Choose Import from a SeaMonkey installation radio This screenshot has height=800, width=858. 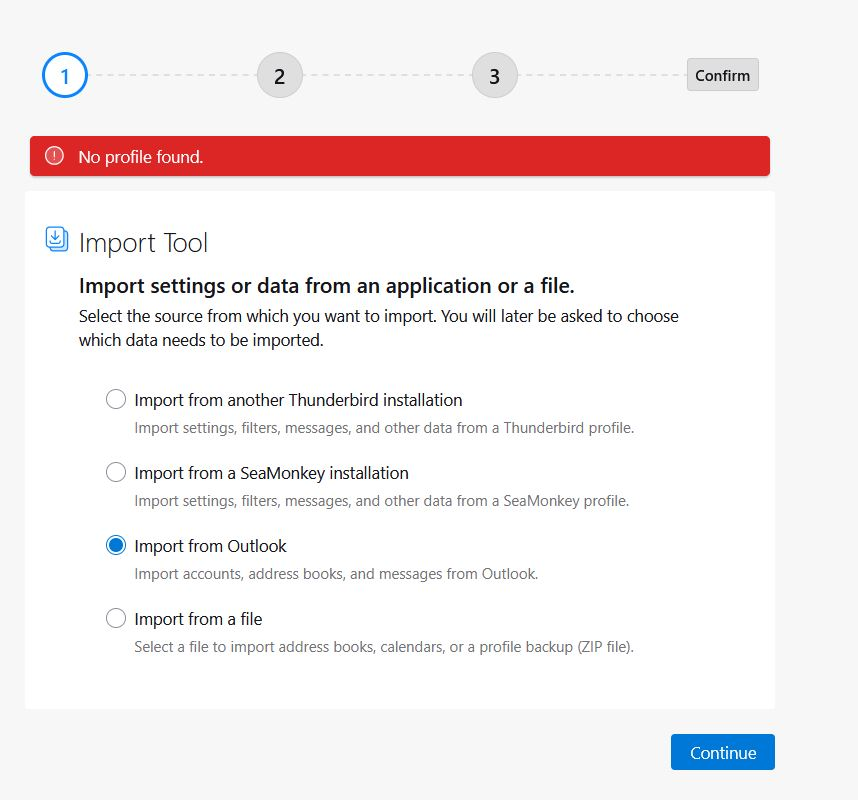coord(115,472)
